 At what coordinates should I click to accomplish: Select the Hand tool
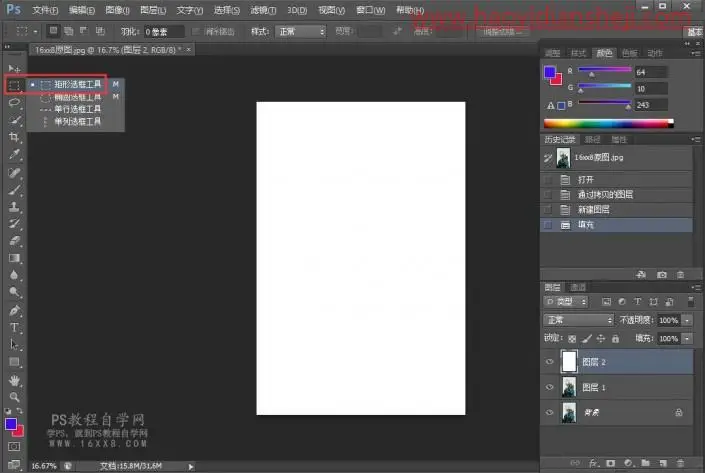[14, 380]
